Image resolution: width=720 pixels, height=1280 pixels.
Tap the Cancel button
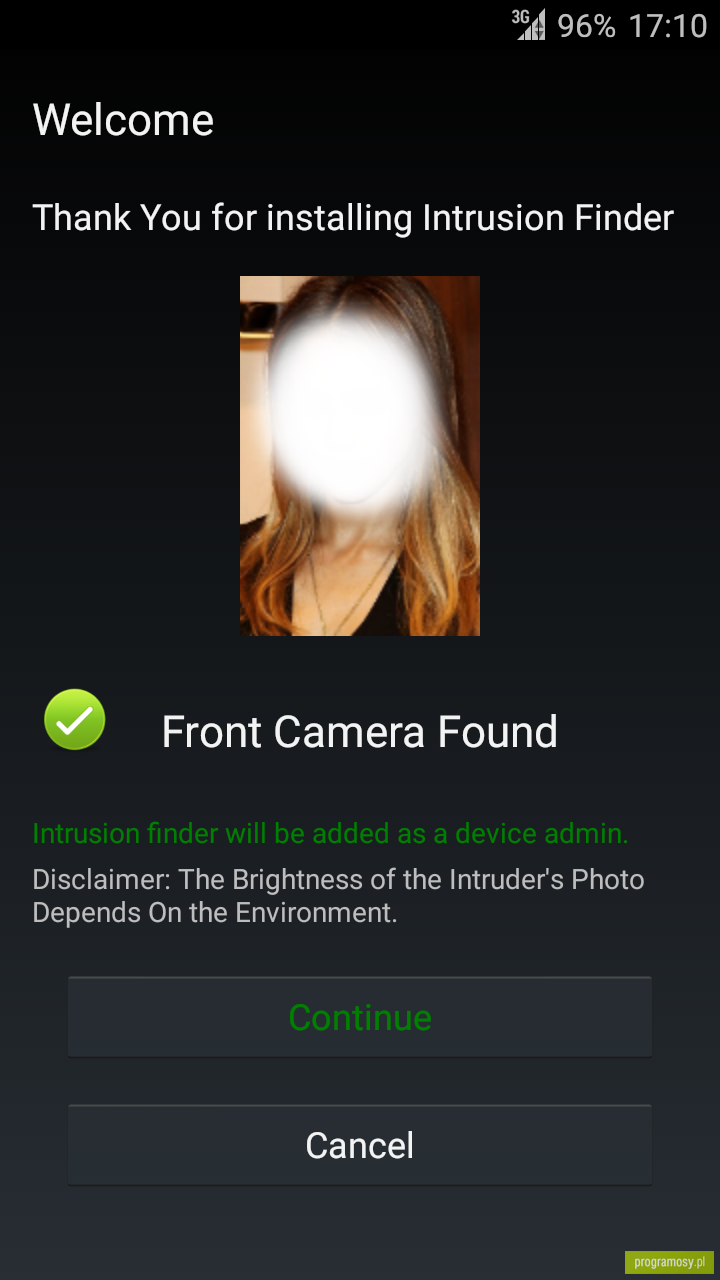click(x=360, y=1145)
